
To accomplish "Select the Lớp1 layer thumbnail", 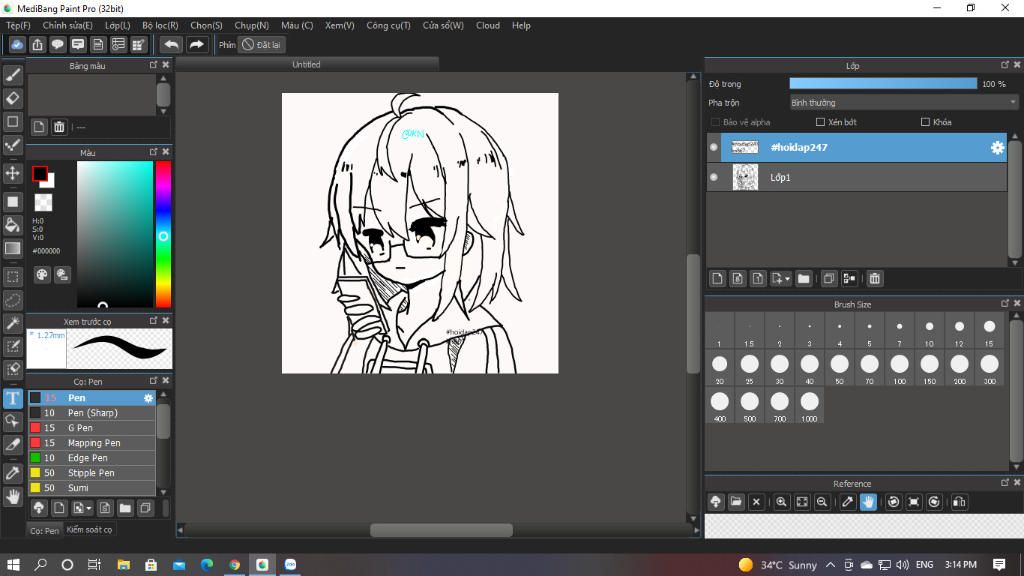I will tap(745, 177).
